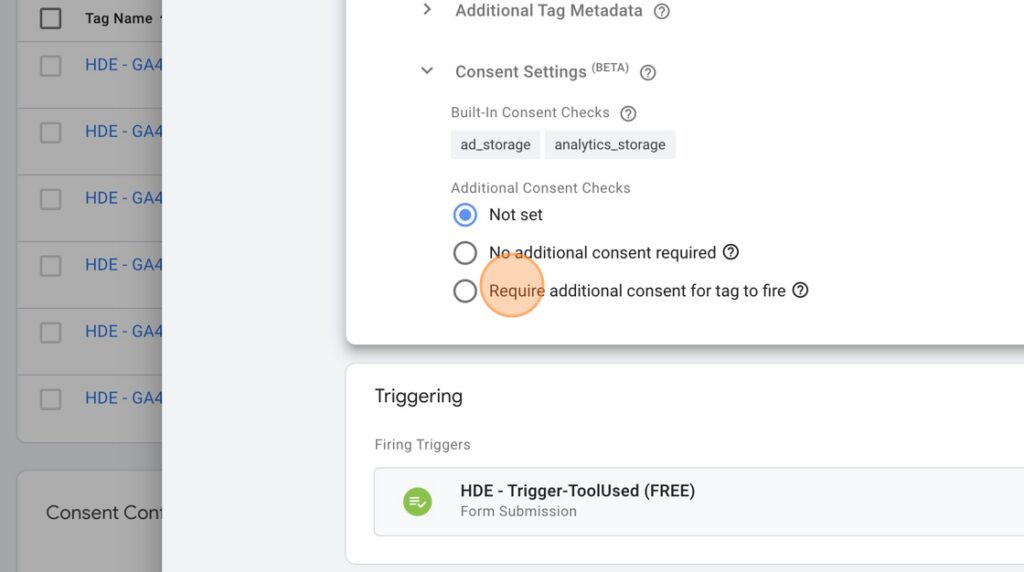Click the ad_storage consent chip
Viewport: 1024px width, 572px height.
coord(495,144)
